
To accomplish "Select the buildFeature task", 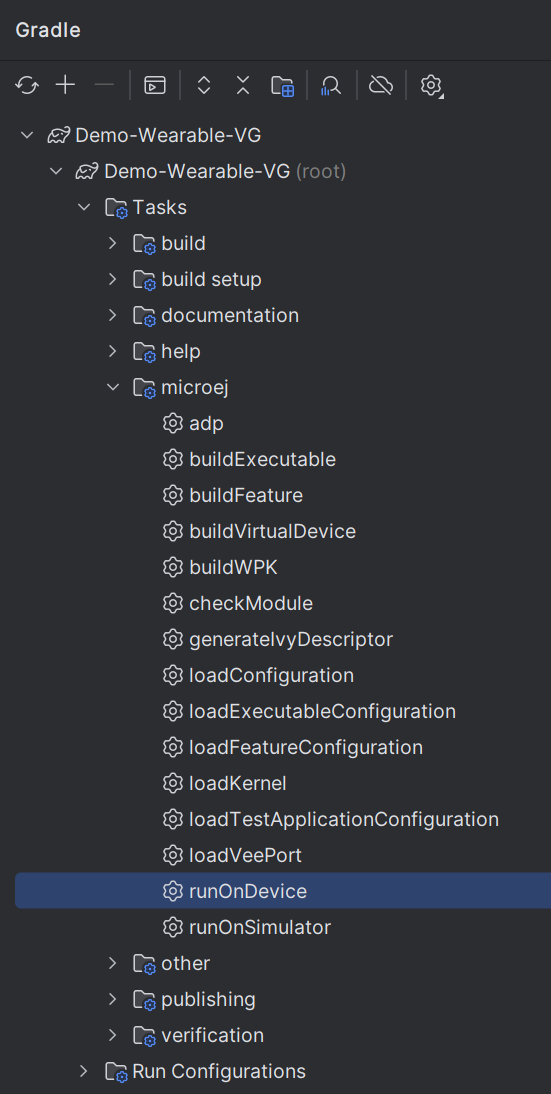I will pos(246,496).
